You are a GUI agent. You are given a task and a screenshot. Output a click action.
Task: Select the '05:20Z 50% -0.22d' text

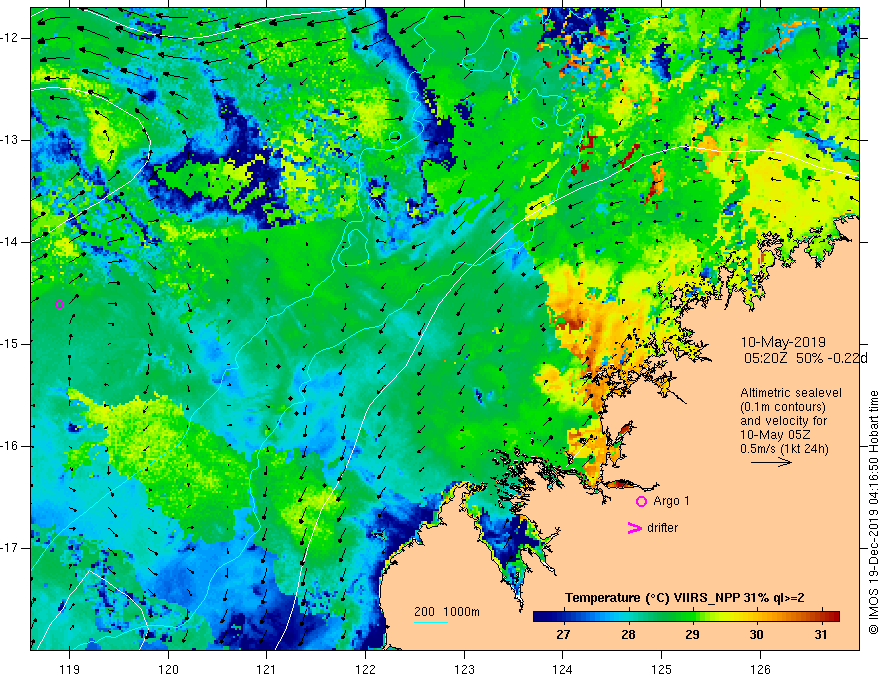pos(806,358)
